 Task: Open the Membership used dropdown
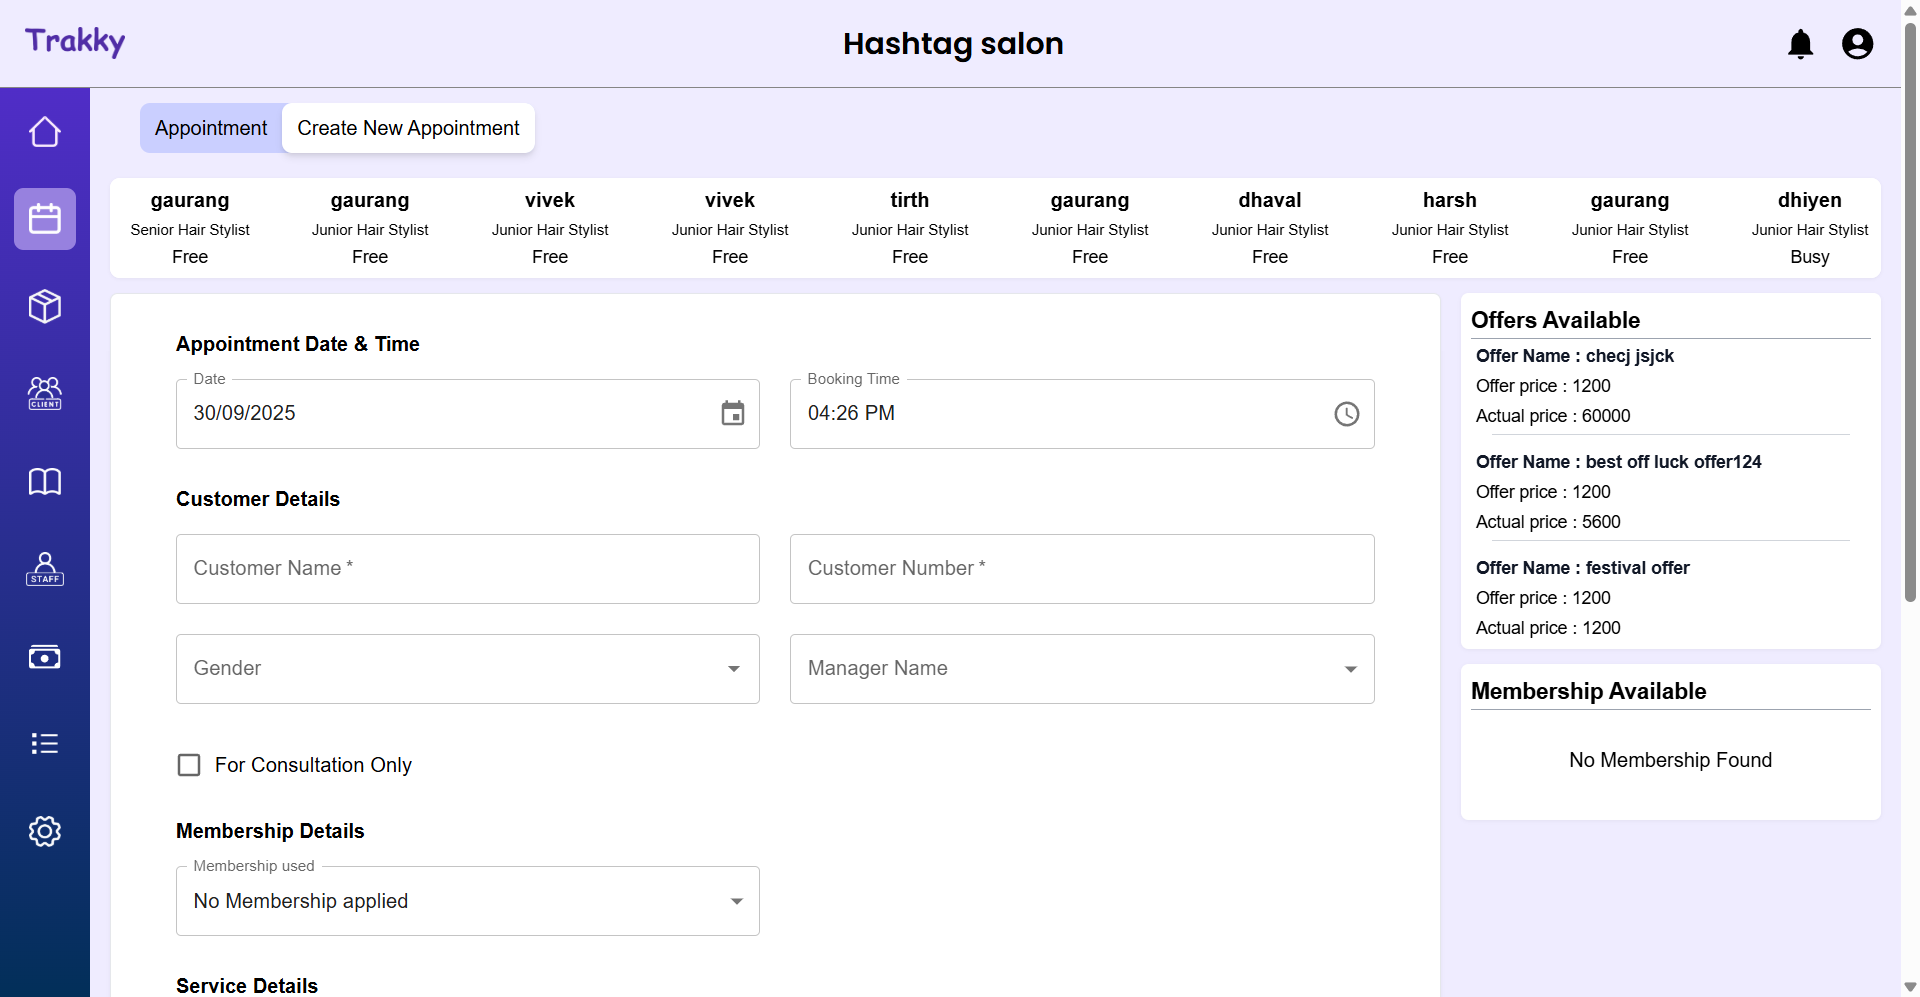pyautogui.click(x=467, y=901)
